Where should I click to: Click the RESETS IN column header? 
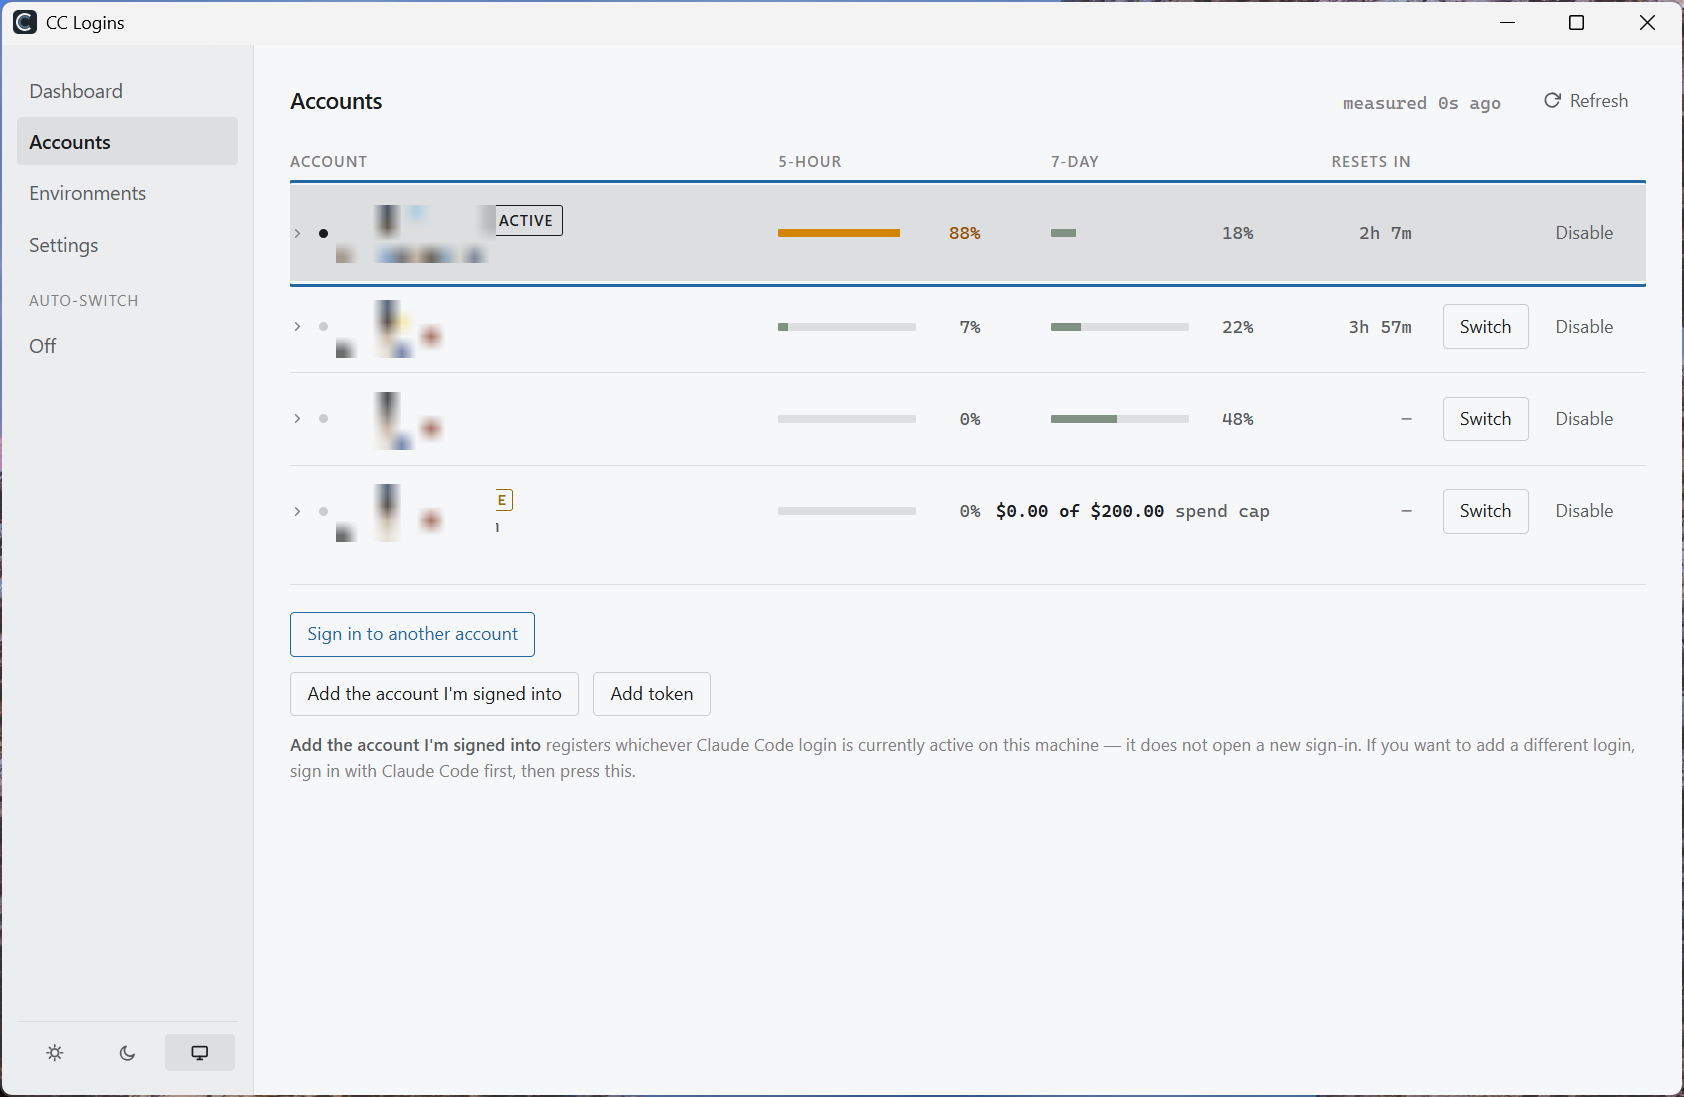click(1371, 162)
